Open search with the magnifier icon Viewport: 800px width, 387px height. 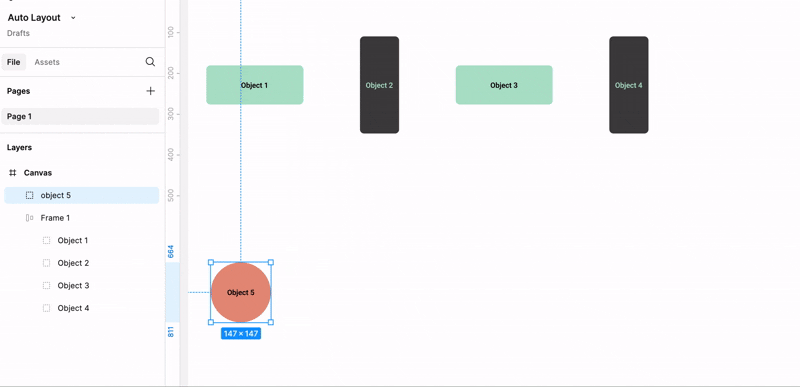(x=150, y=62)
